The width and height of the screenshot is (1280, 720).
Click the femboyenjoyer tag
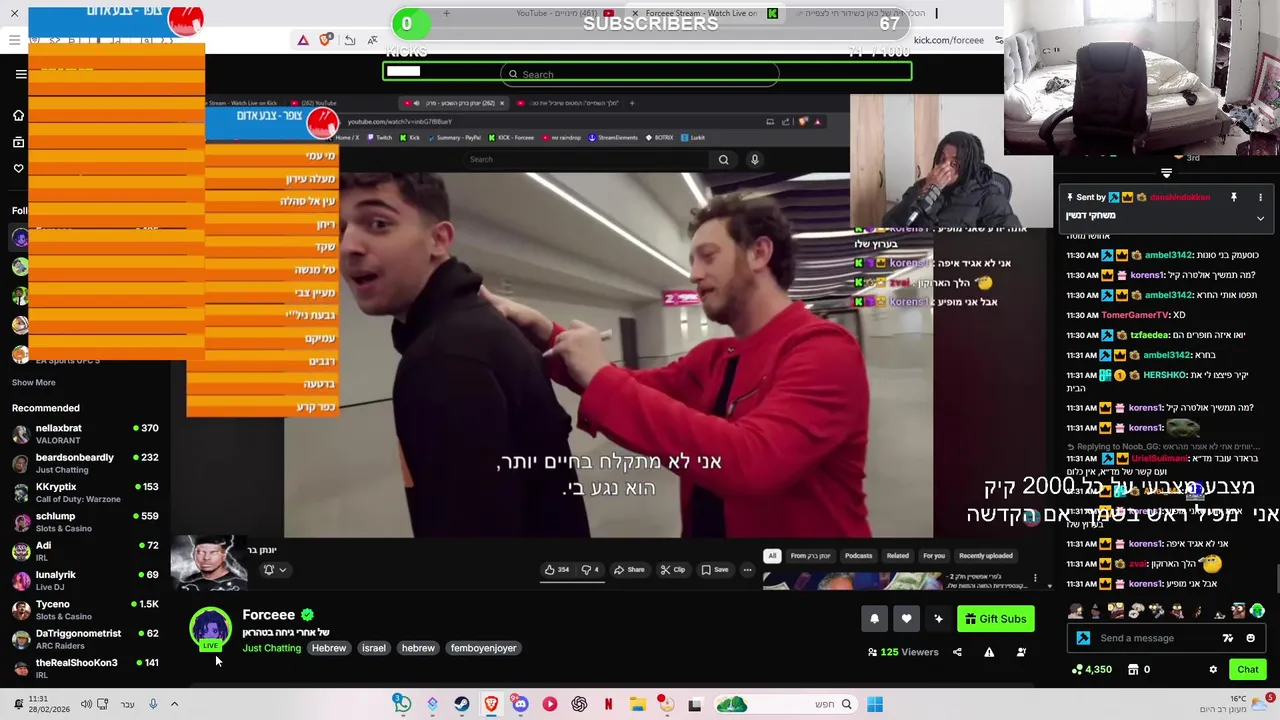[483, 648]
